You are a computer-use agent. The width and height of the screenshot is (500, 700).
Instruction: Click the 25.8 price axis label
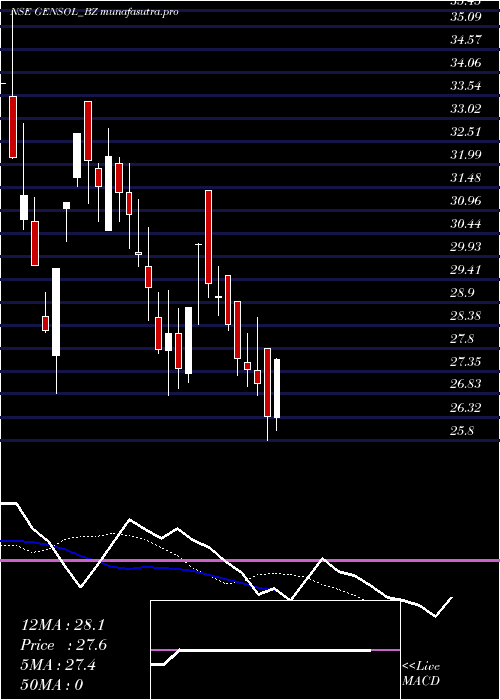[x=462, y=431]
